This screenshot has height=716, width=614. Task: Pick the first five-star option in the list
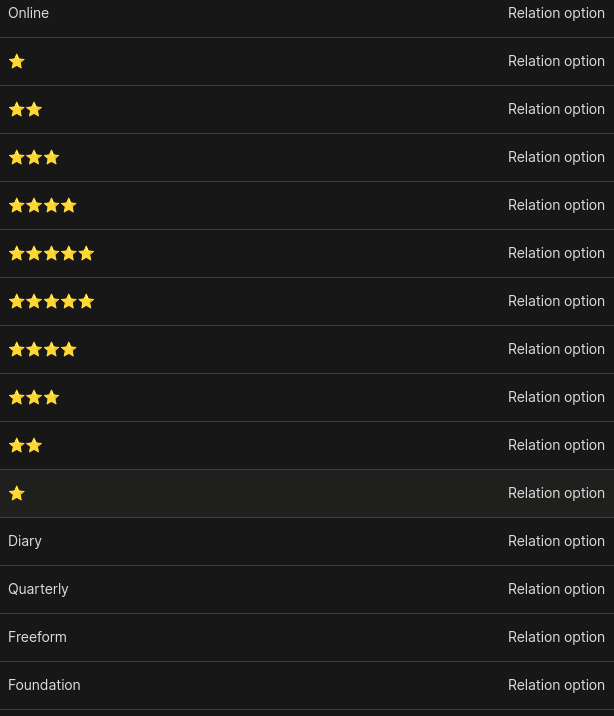coord(307,253)
